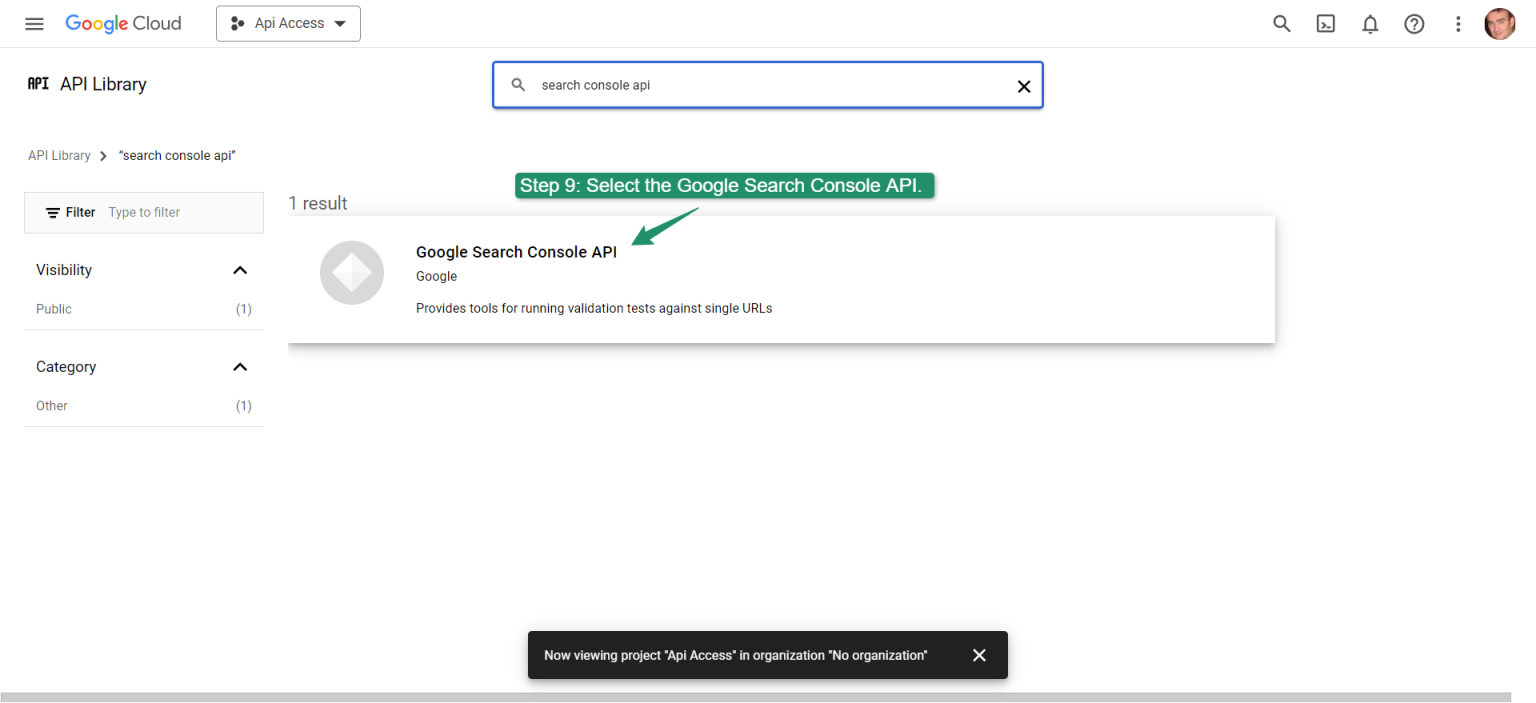
Task: Select the Google Search Console API result
Action: click(516, 252)
